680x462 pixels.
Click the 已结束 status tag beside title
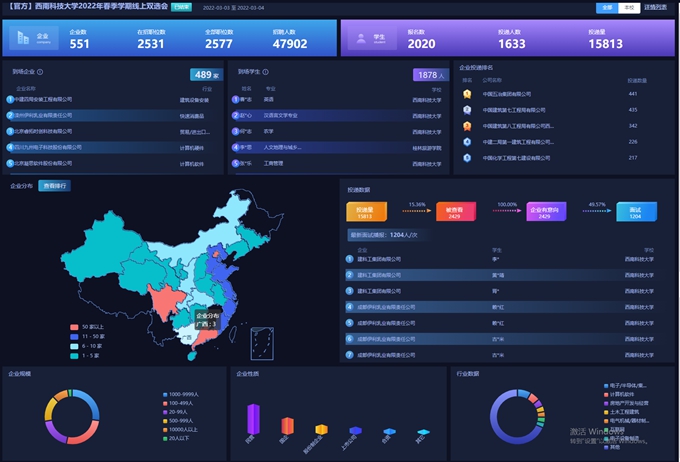tap(181, 7)
